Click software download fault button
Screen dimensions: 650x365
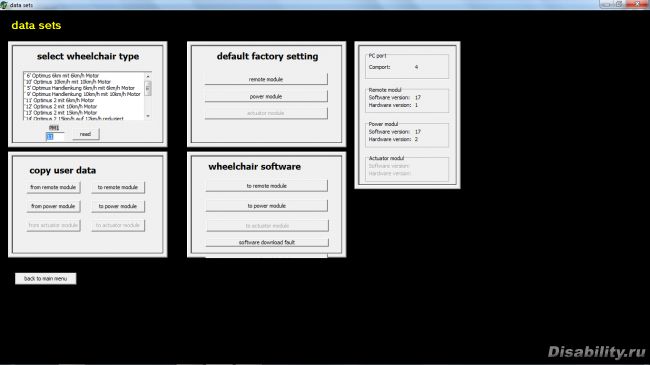tap(267, 242)
